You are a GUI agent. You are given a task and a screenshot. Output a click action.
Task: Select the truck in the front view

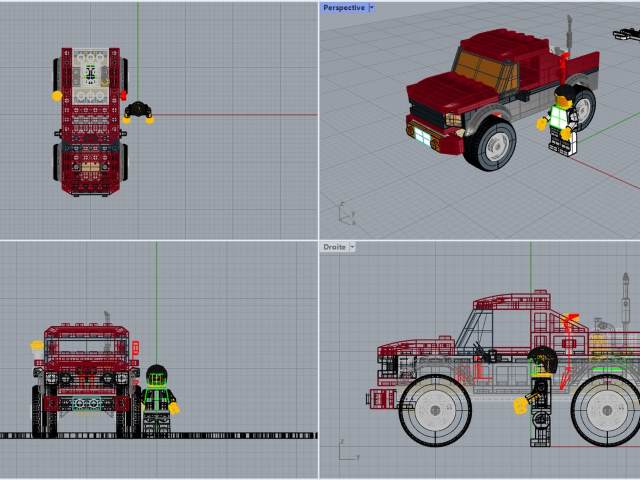[87, 376]
